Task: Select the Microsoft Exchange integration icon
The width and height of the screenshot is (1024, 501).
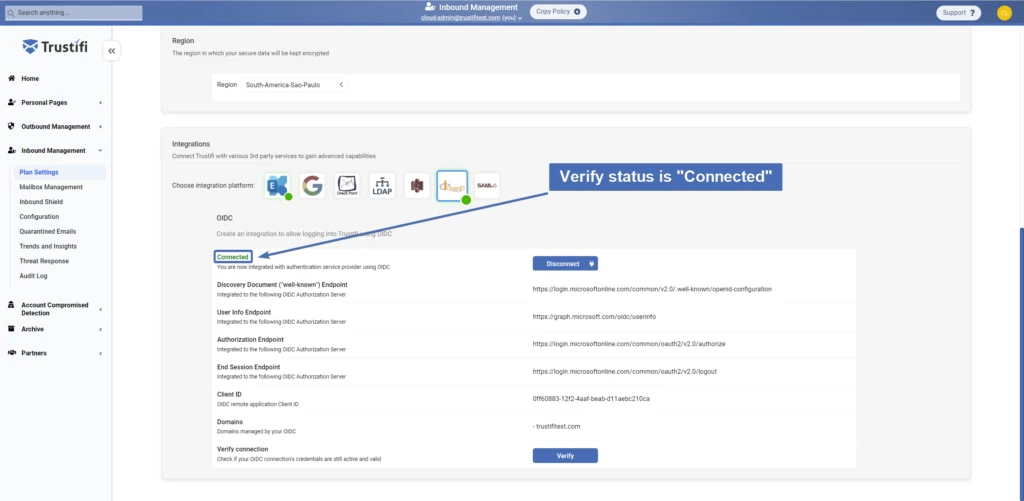Action: pos(278,185)
